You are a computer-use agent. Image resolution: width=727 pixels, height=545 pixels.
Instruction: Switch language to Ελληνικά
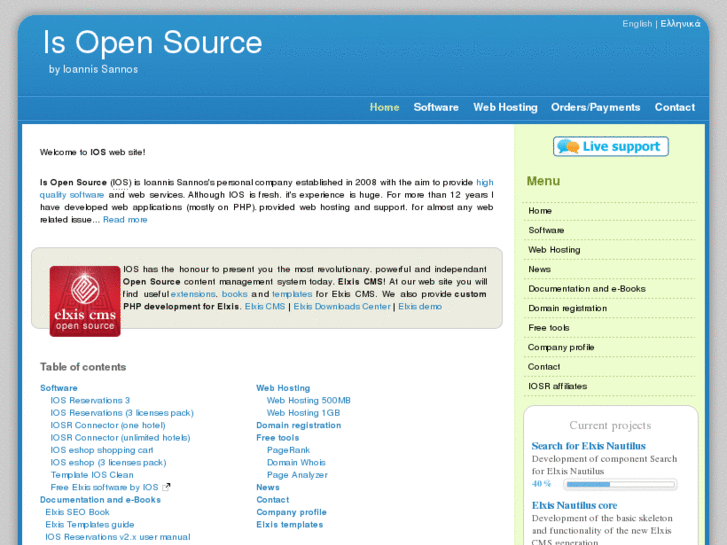click(680, 24)
